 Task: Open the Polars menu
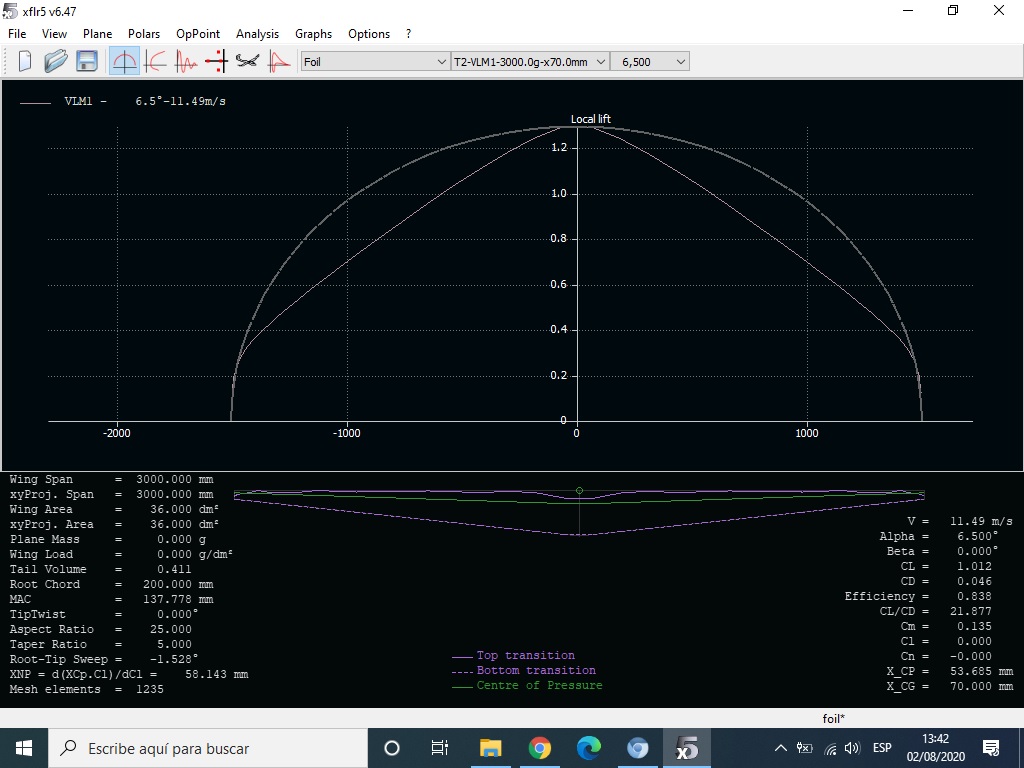144,34
